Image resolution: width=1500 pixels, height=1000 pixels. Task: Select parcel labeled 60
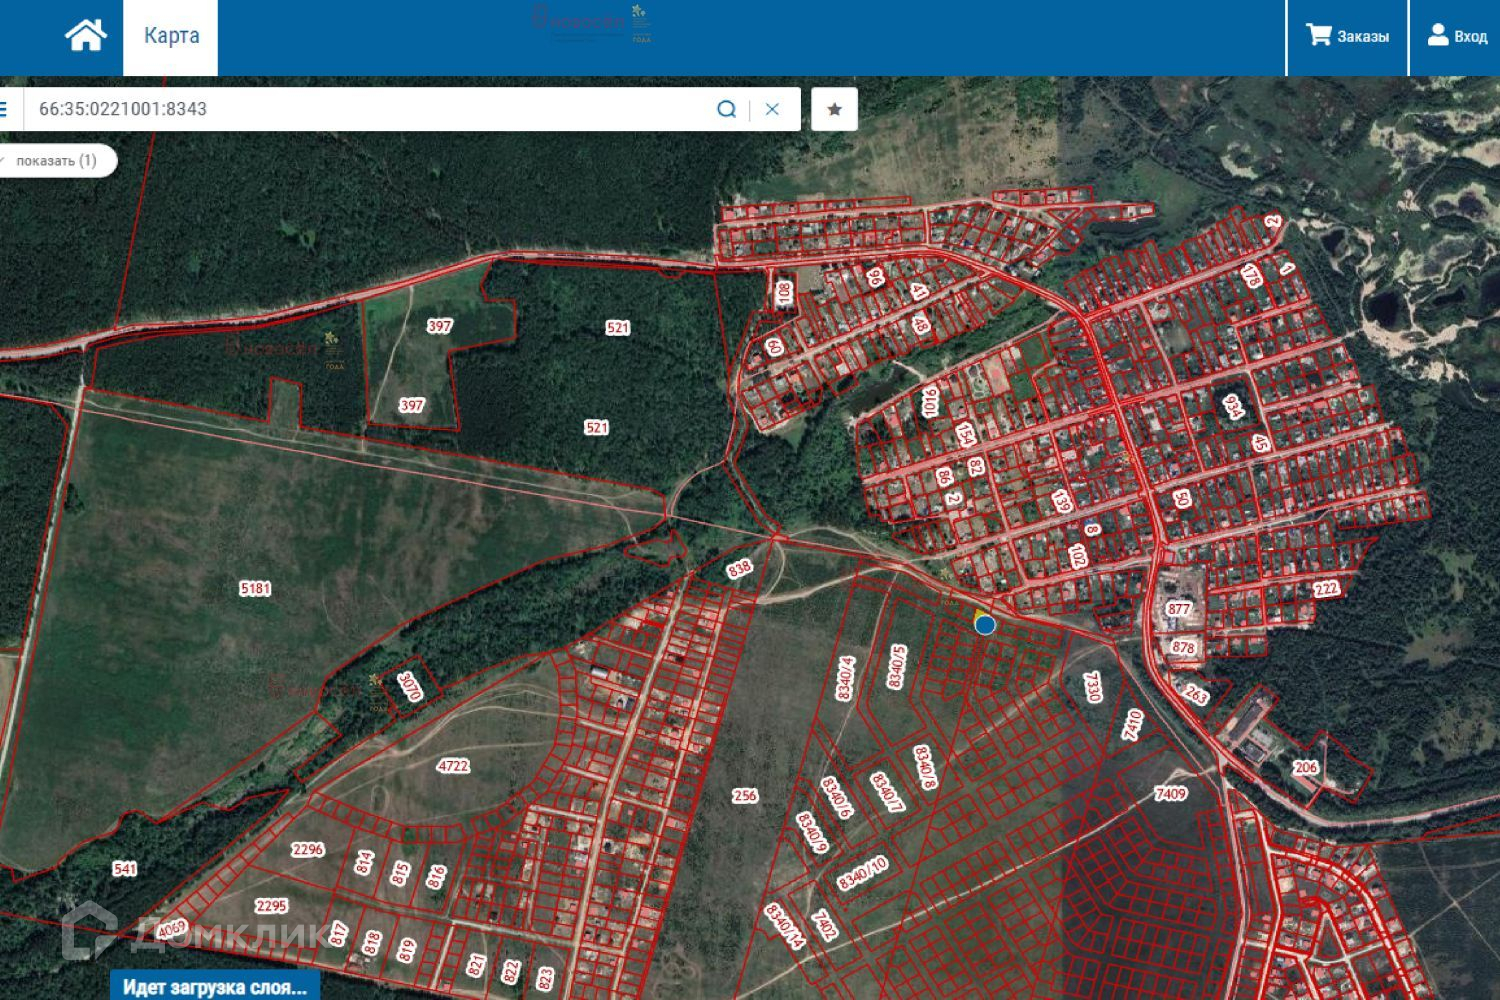tap(773, 347)
